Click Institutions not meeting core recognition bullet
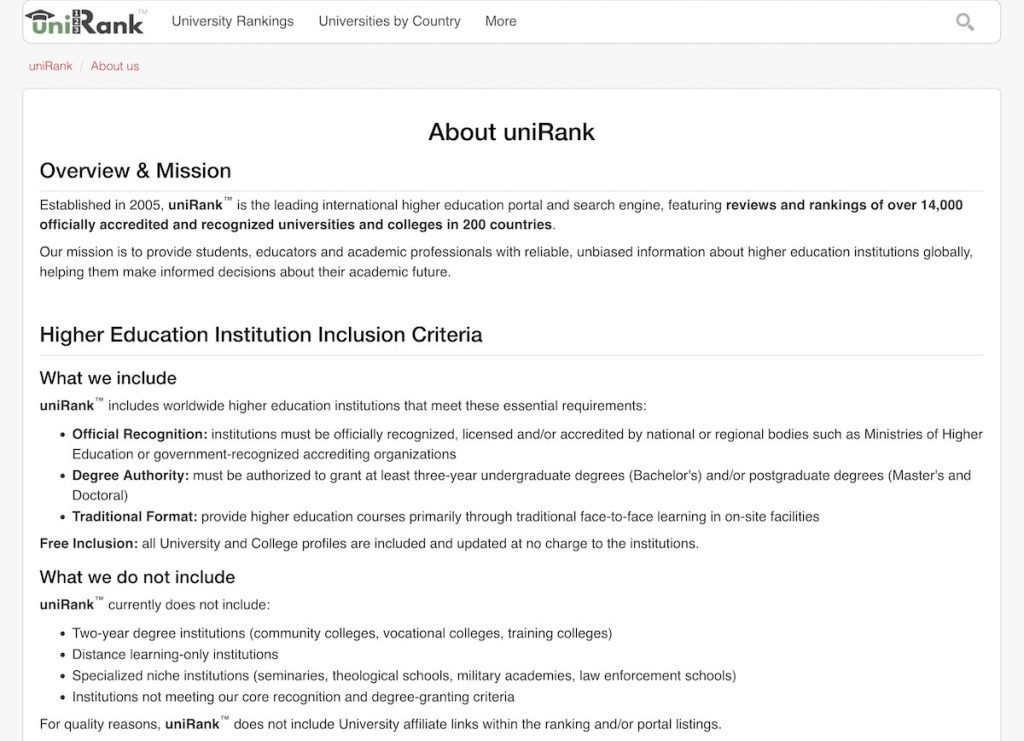This screenshot has width=1024, height=741. click(293, 697)
